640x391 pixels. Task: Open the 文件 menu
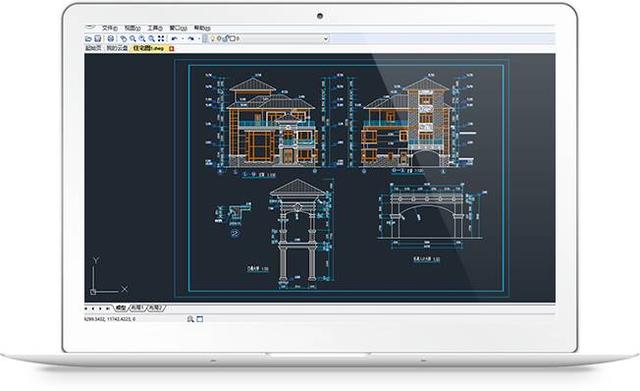109,28
